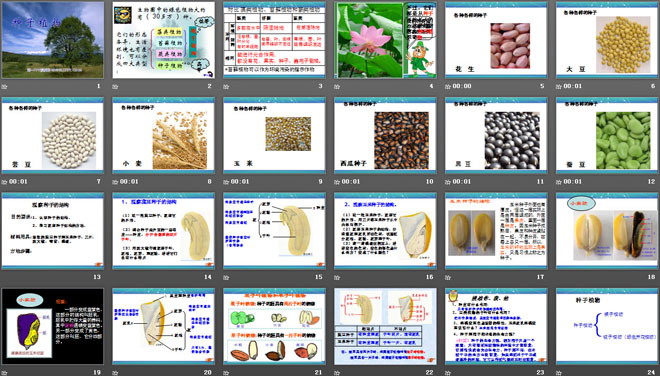The width and height of the screenshot is (660, 376).
Task: Click the star icon under slide 14
Action: (115, 278)
